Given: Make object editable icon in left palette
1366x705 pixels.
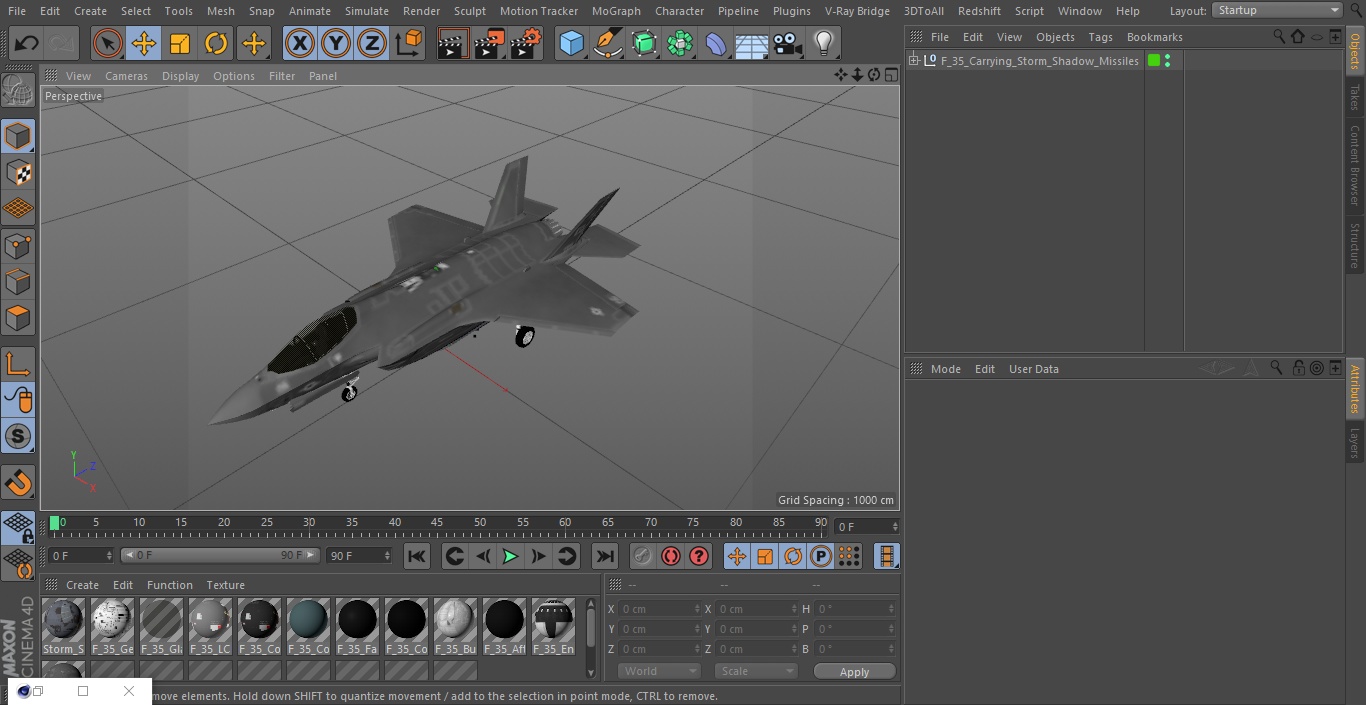Looking at the screenshot, I should pos(18,90).
